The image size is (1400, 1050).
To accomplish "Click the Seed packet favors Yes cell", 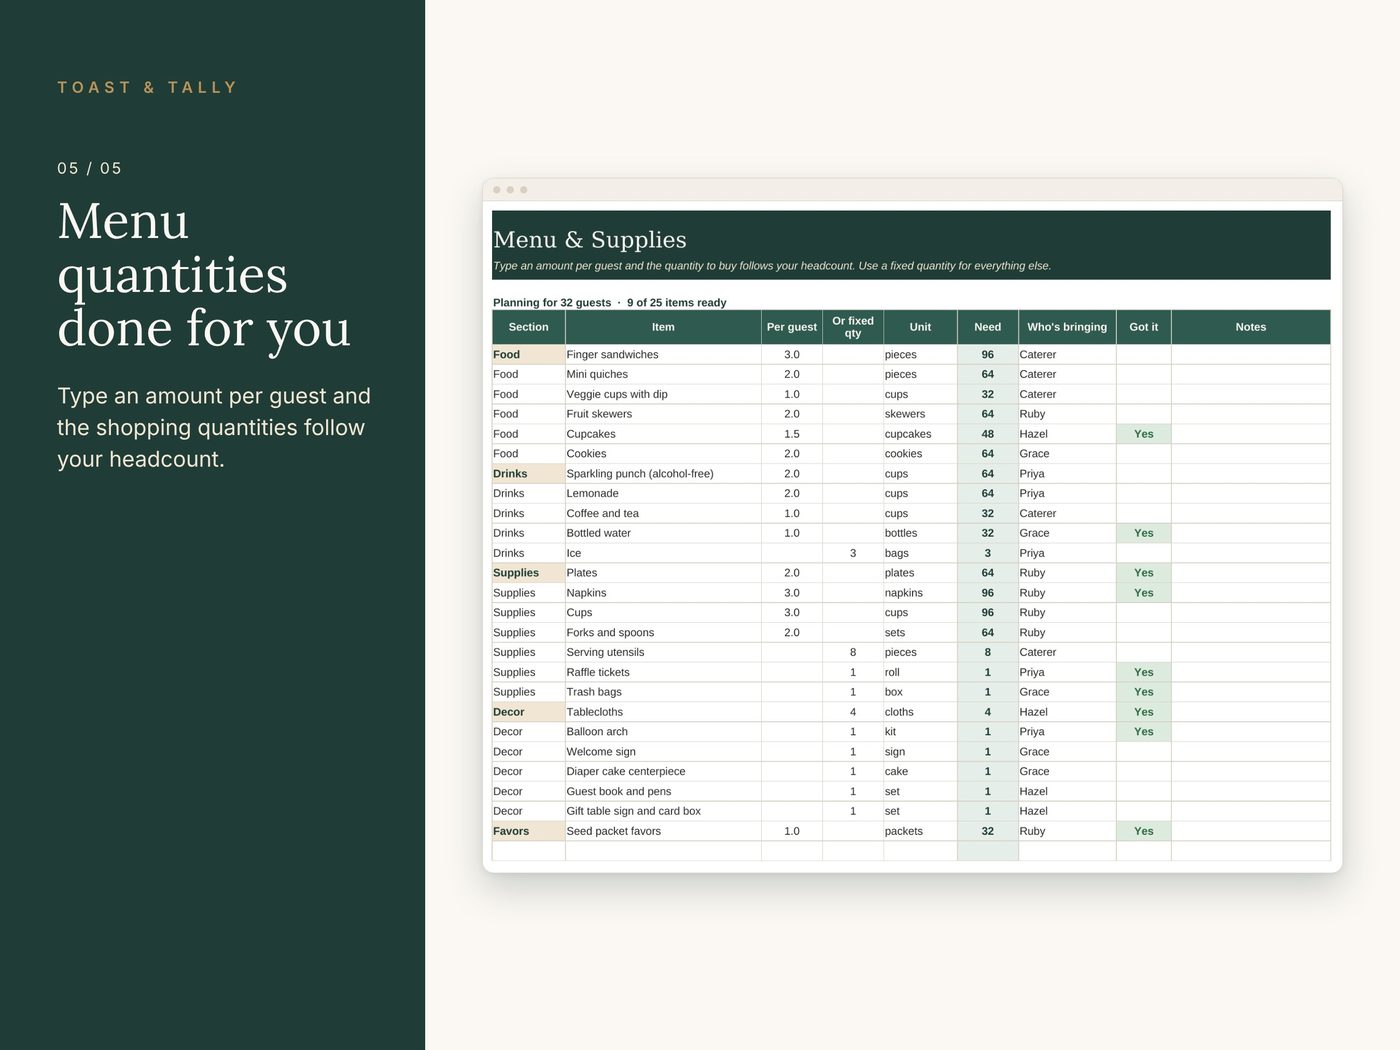I will tap(1143, 831).
